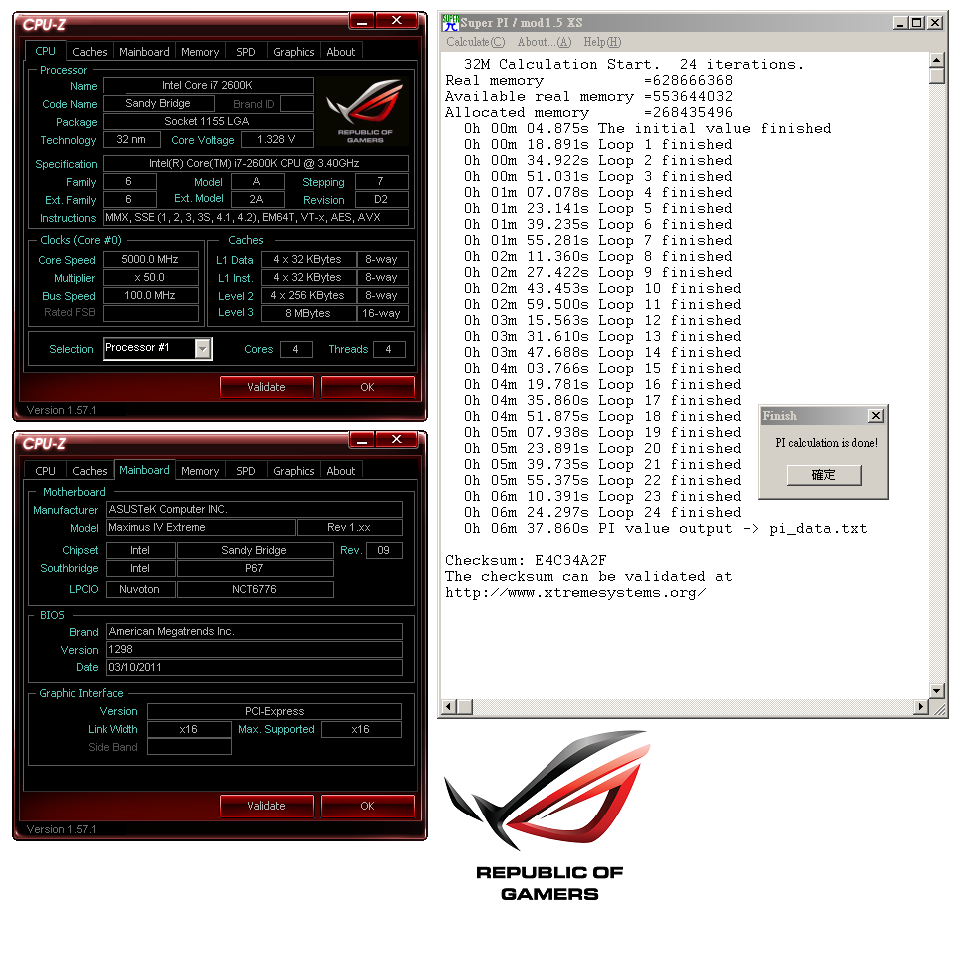Click the "PI value output -> pi_data.txt" line
The height and width of the screenshot is (963, 963).
[x=665, y=528]
